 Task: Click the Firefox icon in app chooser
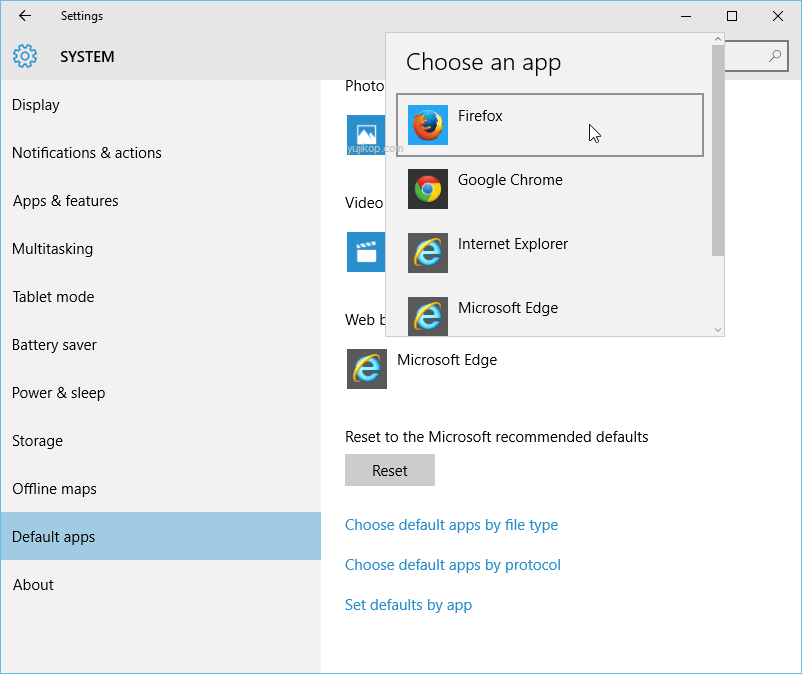coord(428,125)
